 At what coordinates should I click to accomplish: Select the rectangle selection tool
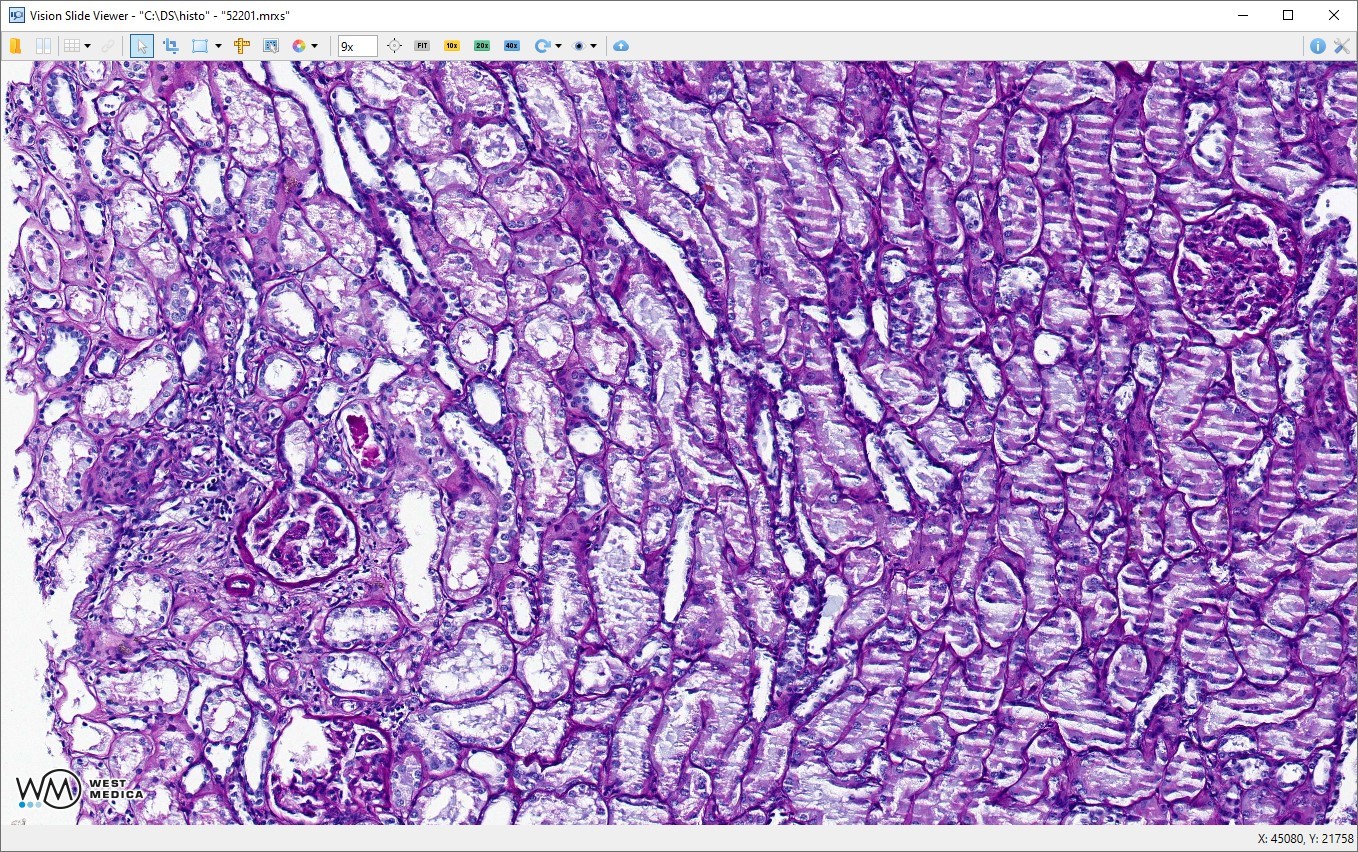(x=199, y=46)
